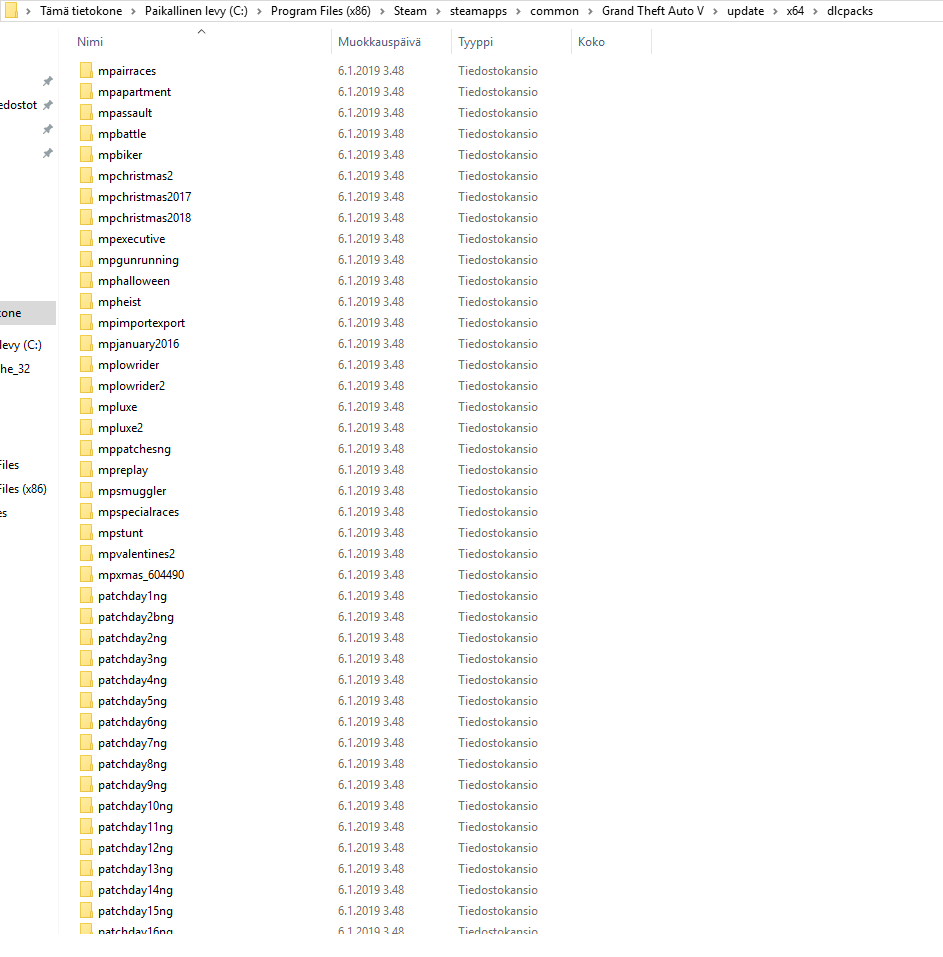The height and width of the screenshot is (957, 943).
Task: Click the mpjanuary2016 folder icon
Action: [x=86, y=344]
